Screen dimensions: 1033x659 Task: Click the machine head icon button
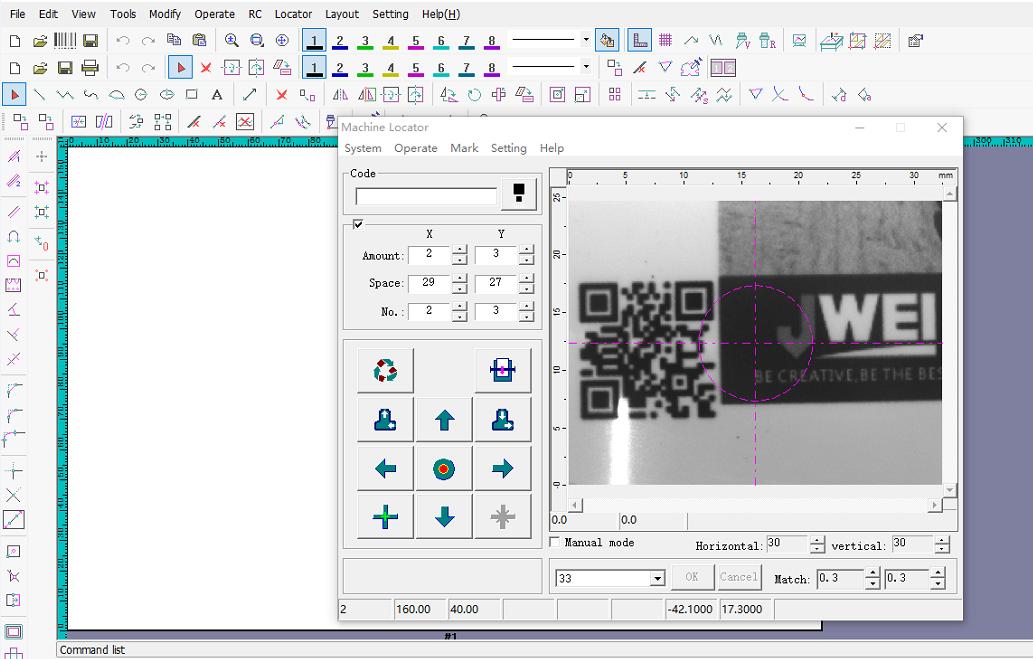tap(503, 370)
